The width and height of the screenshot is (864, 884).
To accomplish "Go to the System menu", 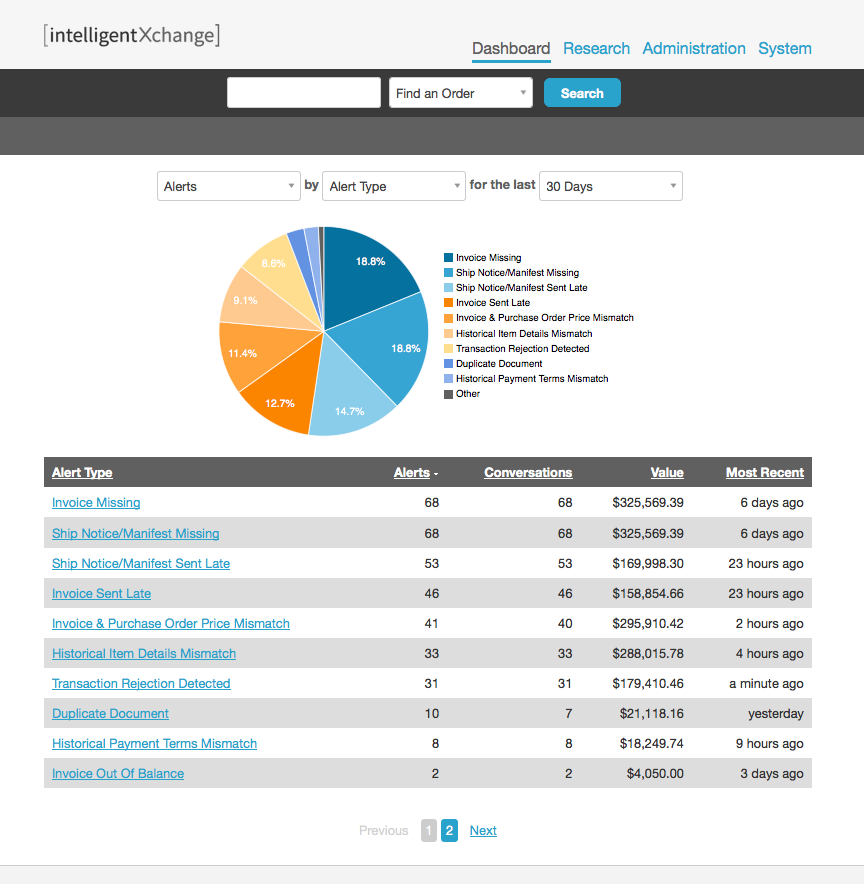I will coord(785,48).
